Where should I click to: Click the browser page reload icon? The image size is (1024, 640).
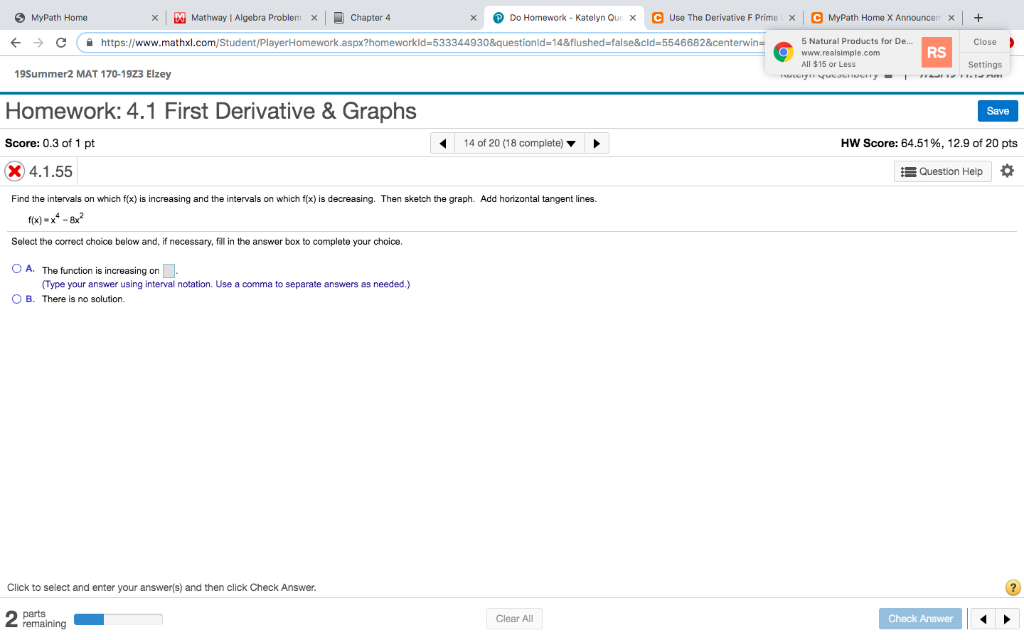point(62,41)
